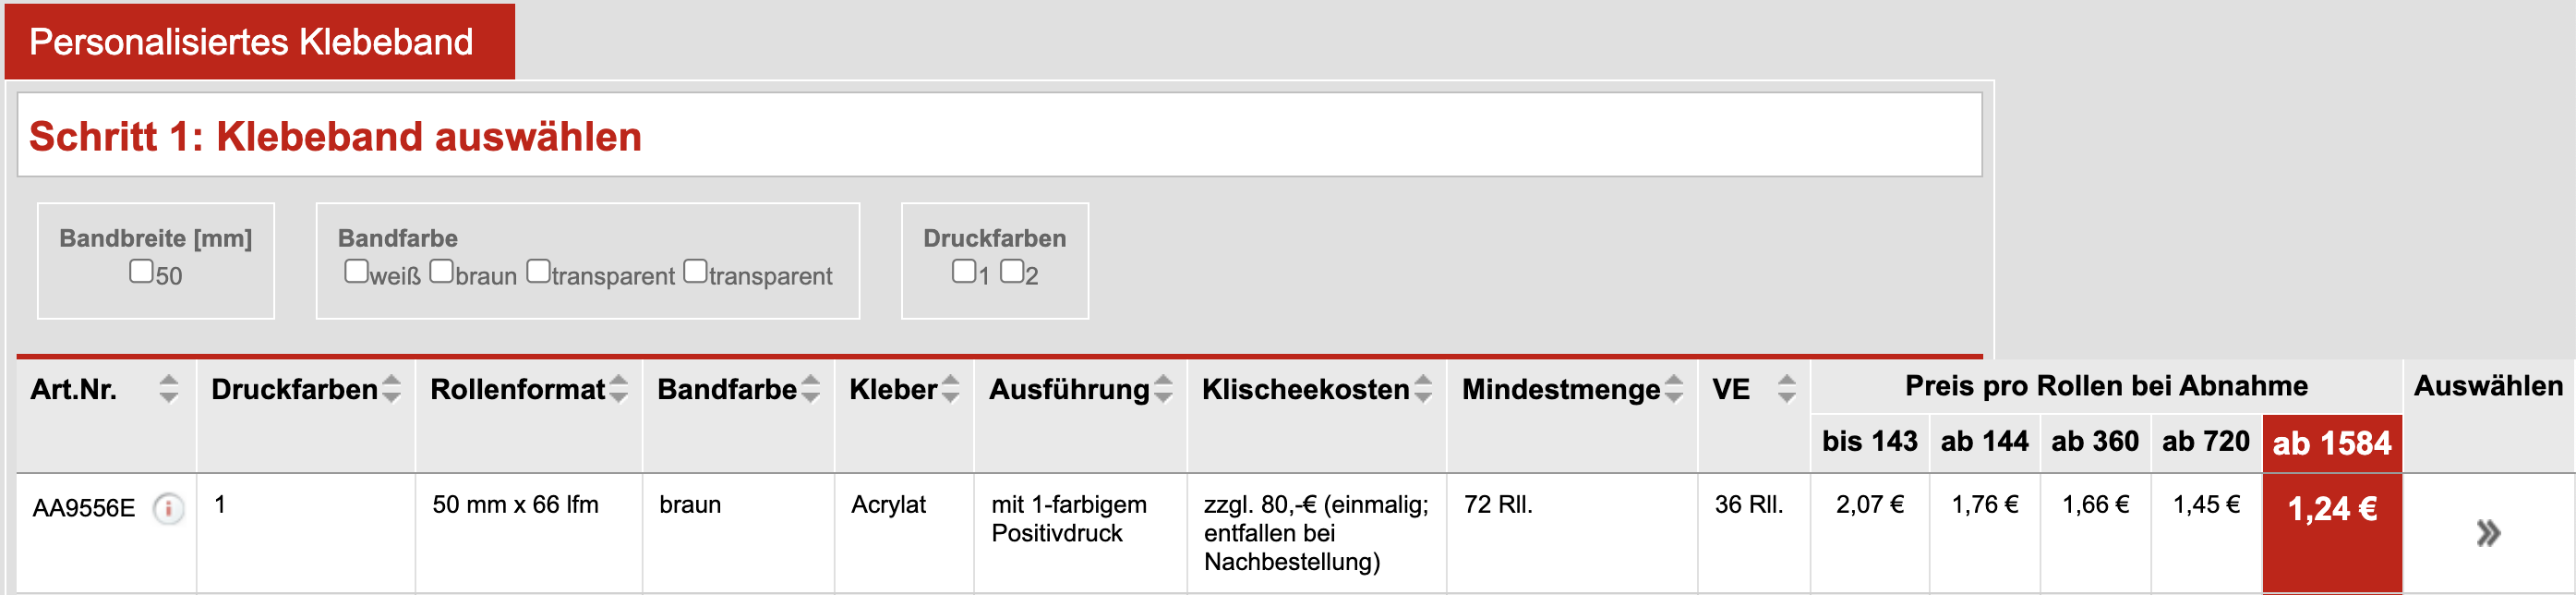Click the ab 1584 price tier header
2576x595 pixels.
click(x=2332, y=443)
